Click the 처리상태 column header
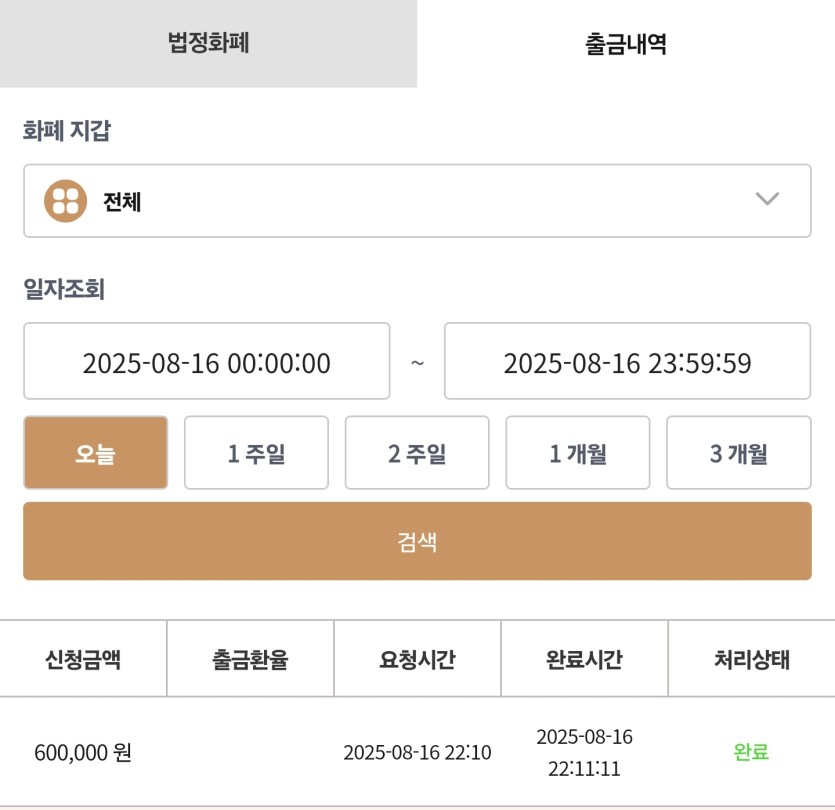Viewport: 835px width, 810px height. click(751, 659)
